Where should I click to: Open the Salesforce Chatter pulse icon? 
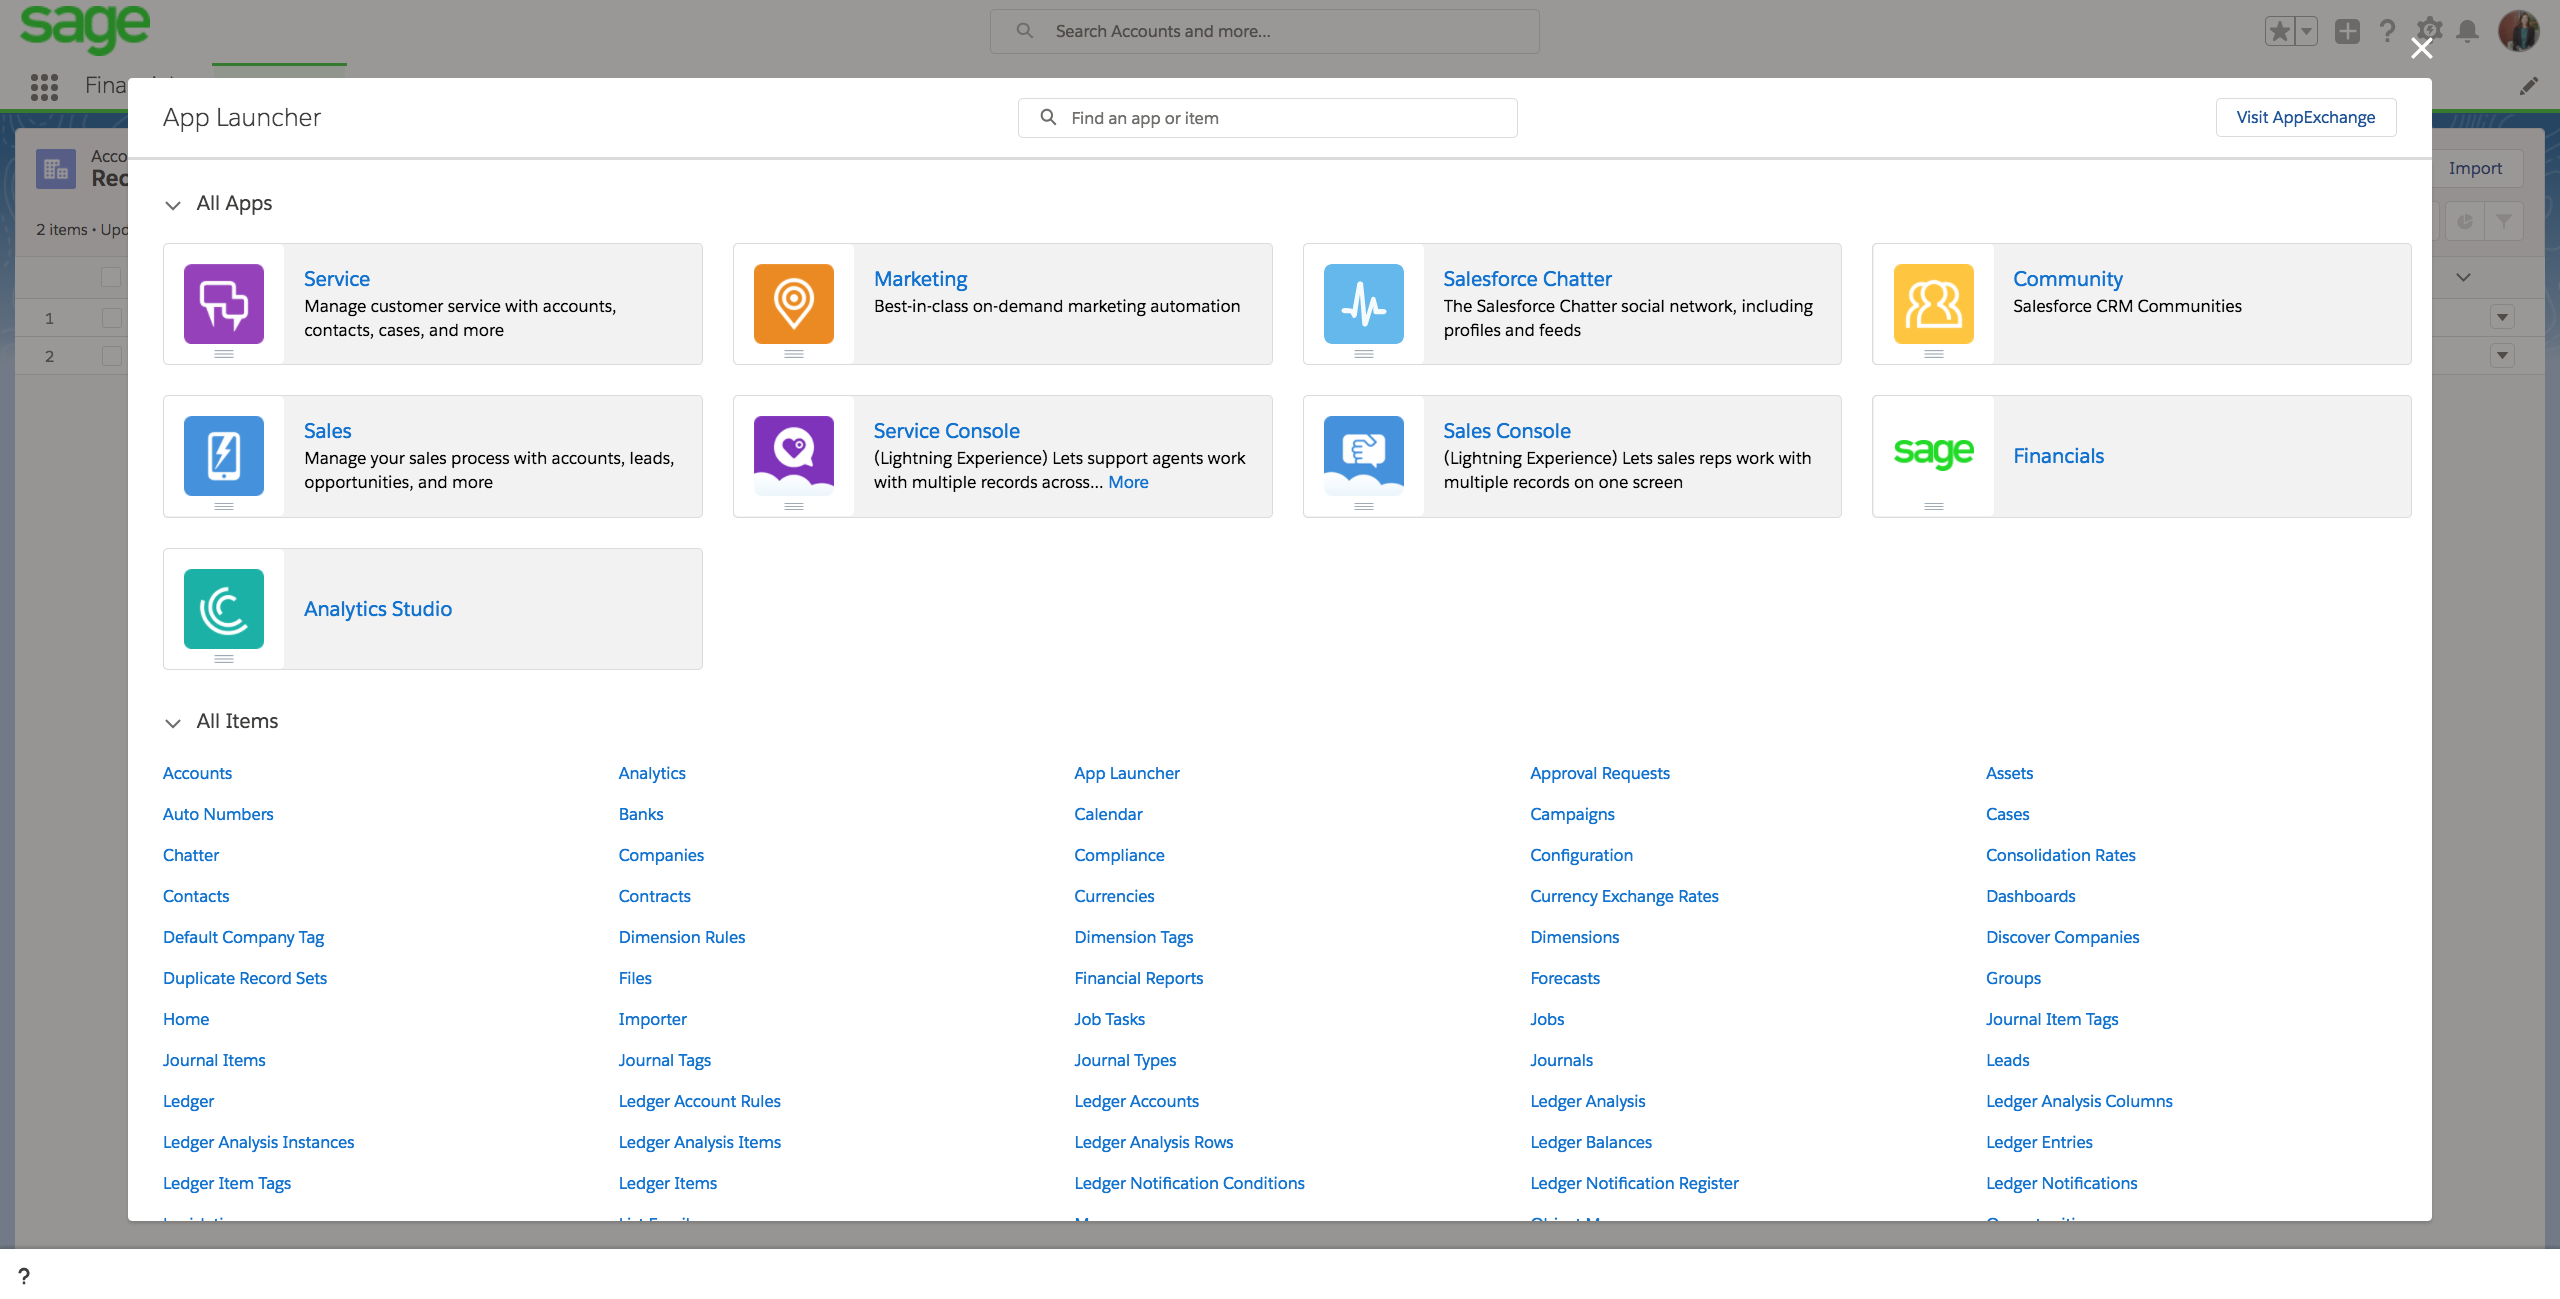pyautogui.click(x=1363, y=304)
